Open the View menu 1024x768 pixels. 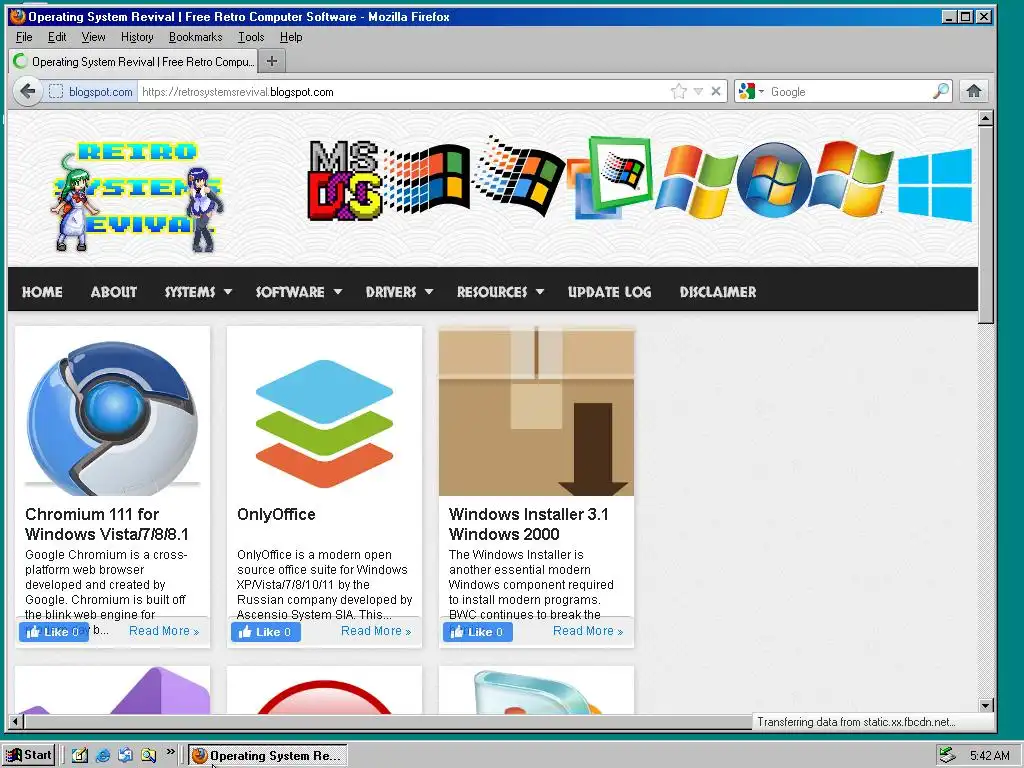click(93, 37)
